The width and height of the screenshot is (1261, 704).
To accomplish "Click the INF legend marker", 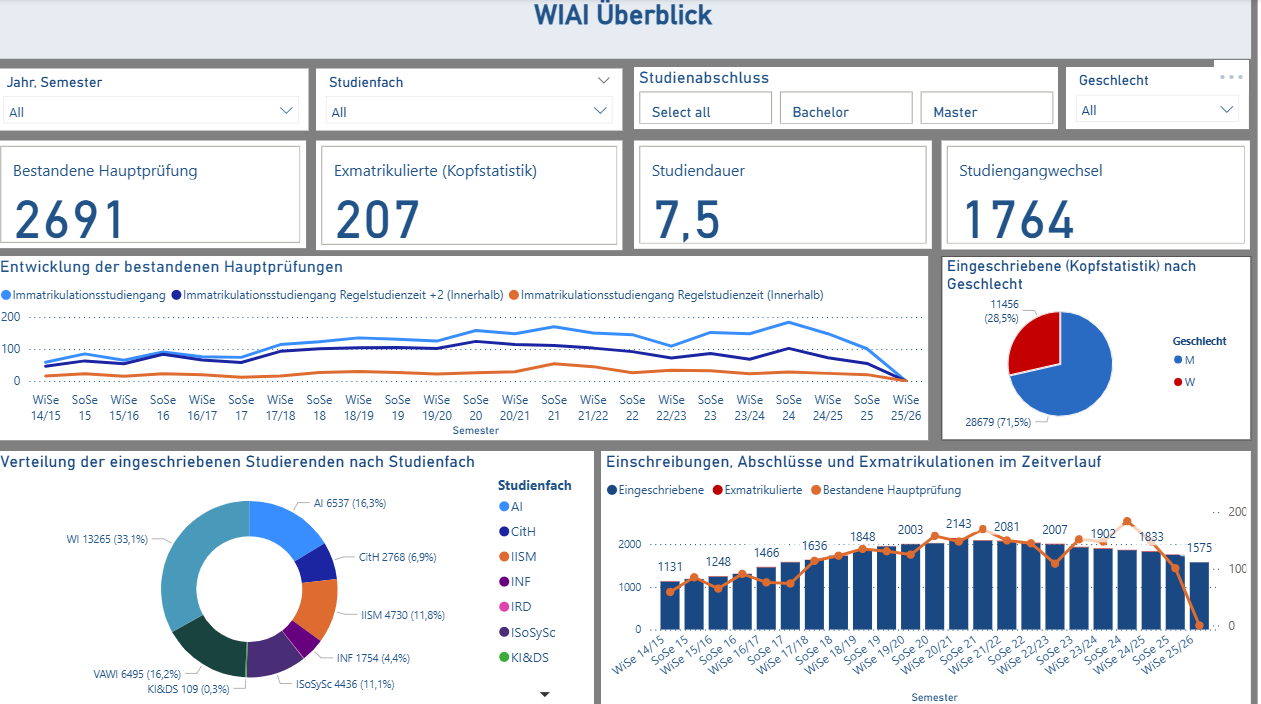I will pos(505,581).
